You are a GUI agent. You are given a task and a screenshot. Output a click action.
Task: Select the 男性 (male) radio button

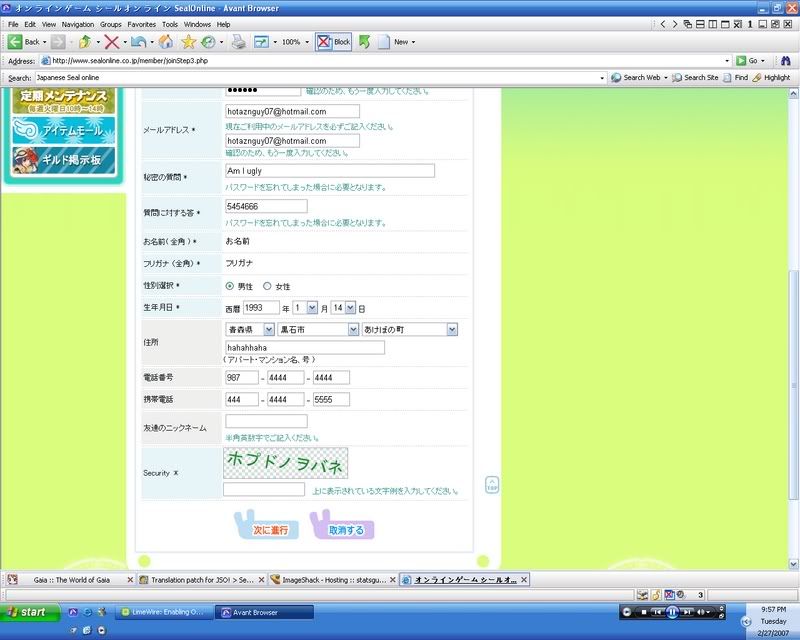[x=230, y=286]
